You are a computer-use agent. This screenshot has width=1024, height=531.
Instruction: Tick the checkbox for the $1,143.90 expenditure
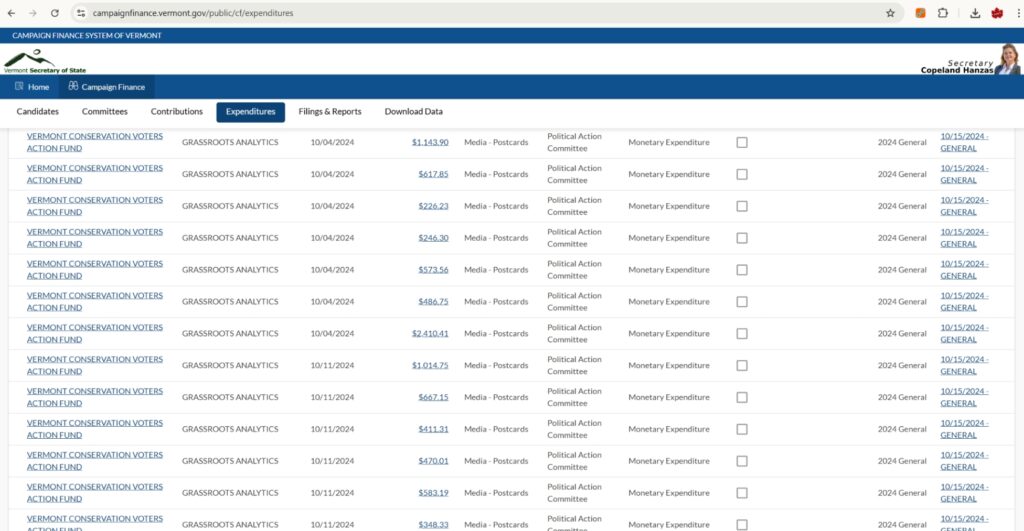click(742, 142)
